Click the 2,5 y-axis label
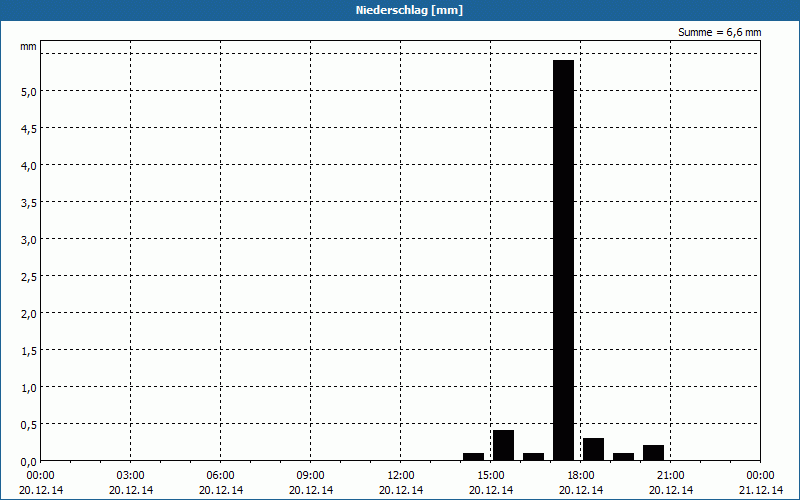800x500 pixels. [29, 277]
